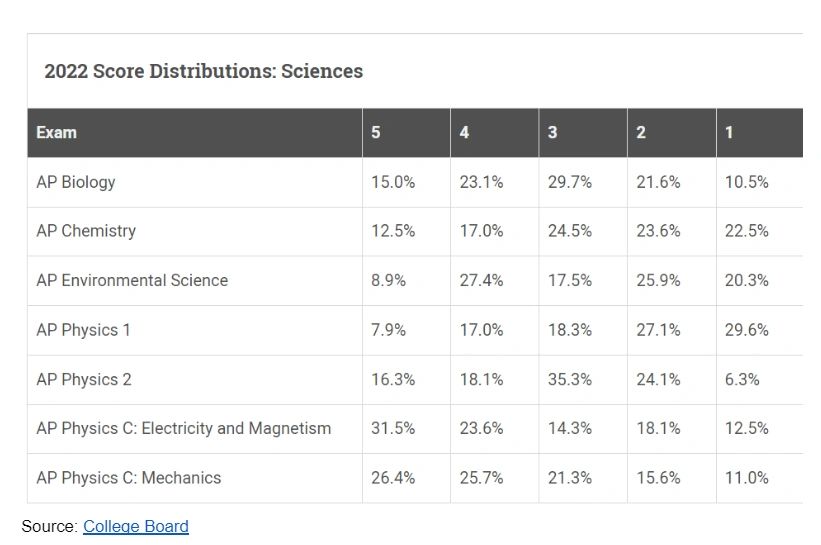Select the score "4" column header

click(x=464, y=132)
